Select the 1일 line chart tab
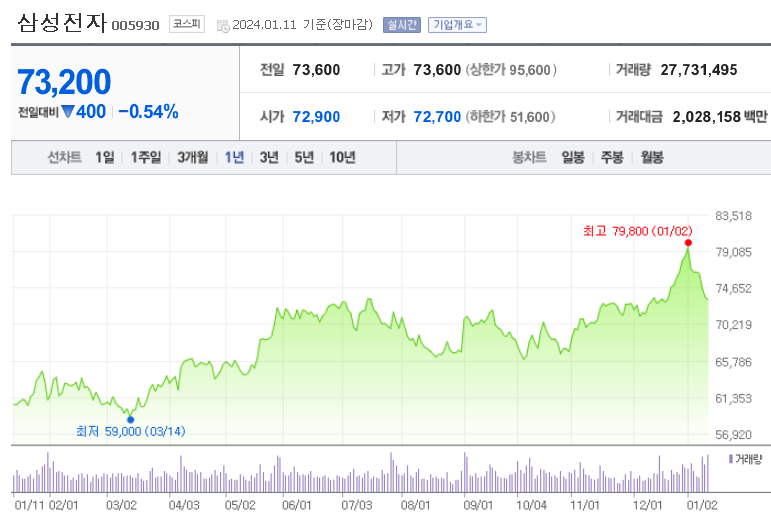The image size is (771, 529). 105,157
